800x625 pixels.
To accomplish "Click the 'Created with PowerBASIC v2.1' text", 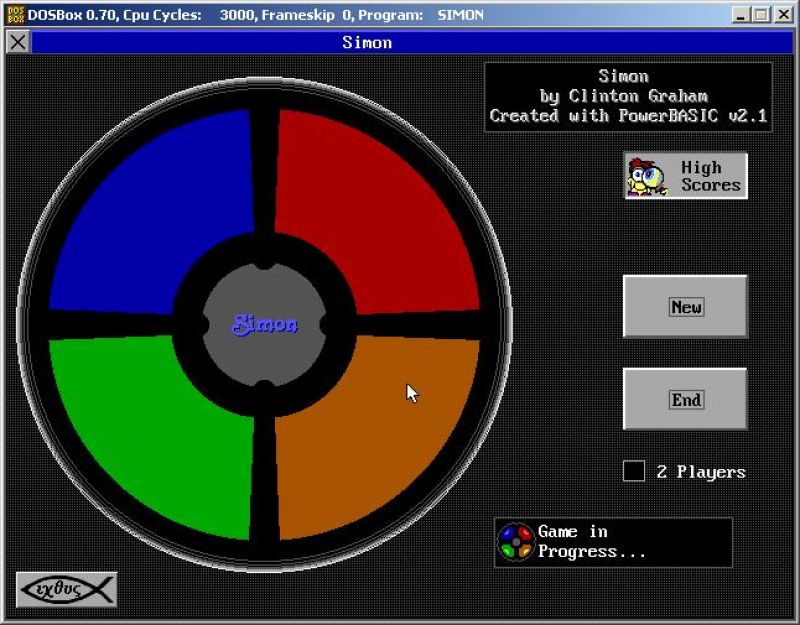I will [628, 115].
